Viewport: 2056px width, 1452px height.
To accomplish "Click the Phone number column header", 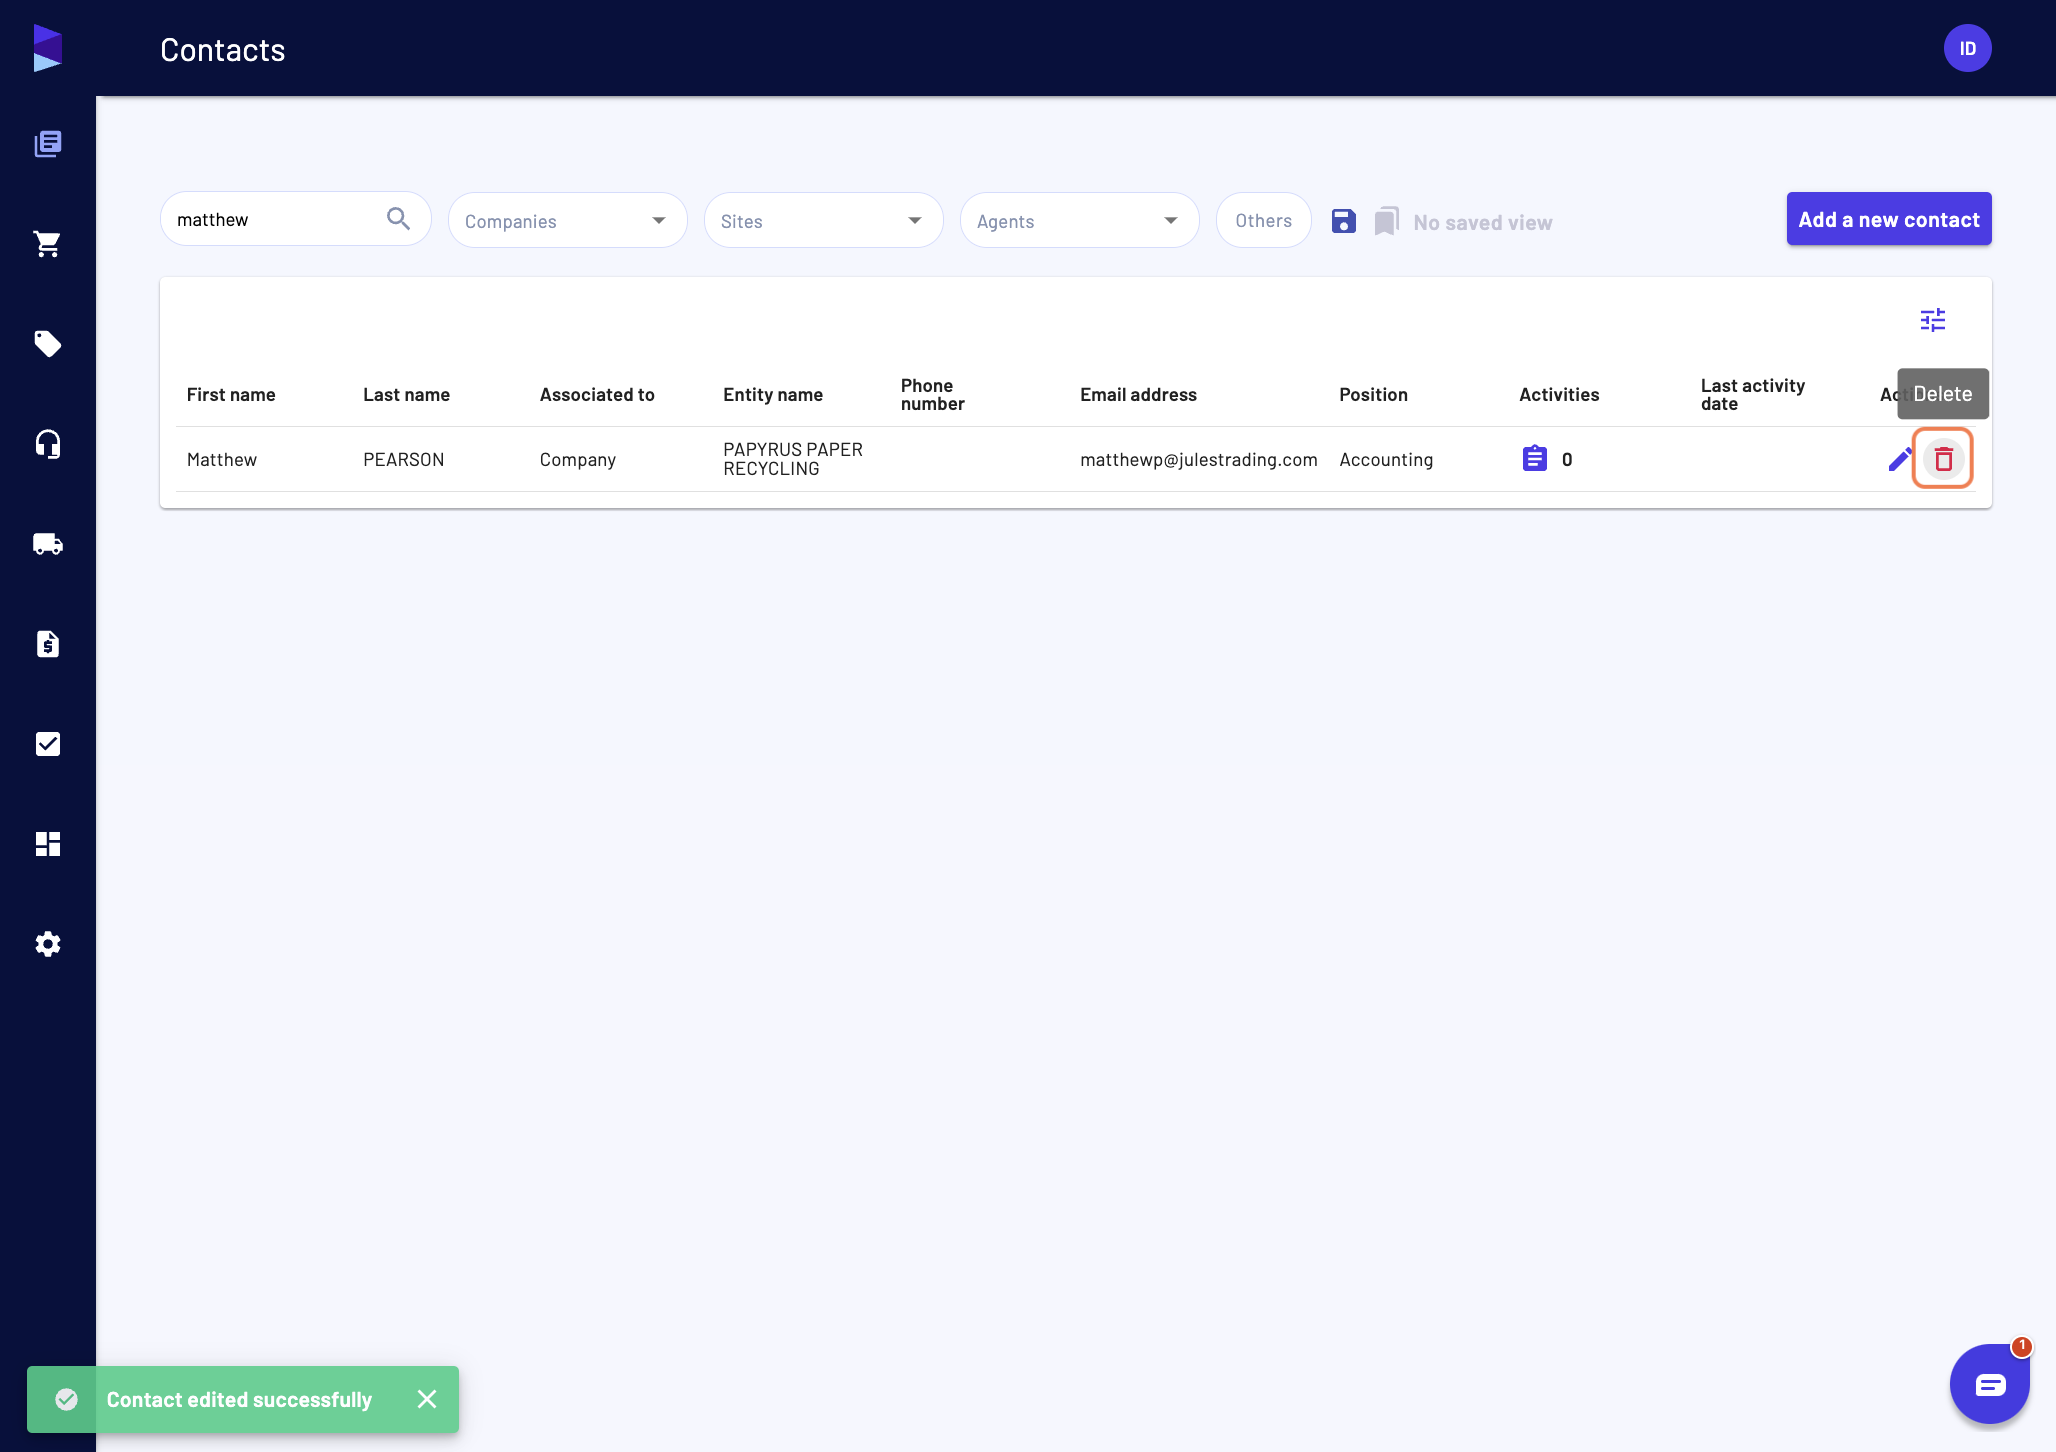I will pos(932,395).
